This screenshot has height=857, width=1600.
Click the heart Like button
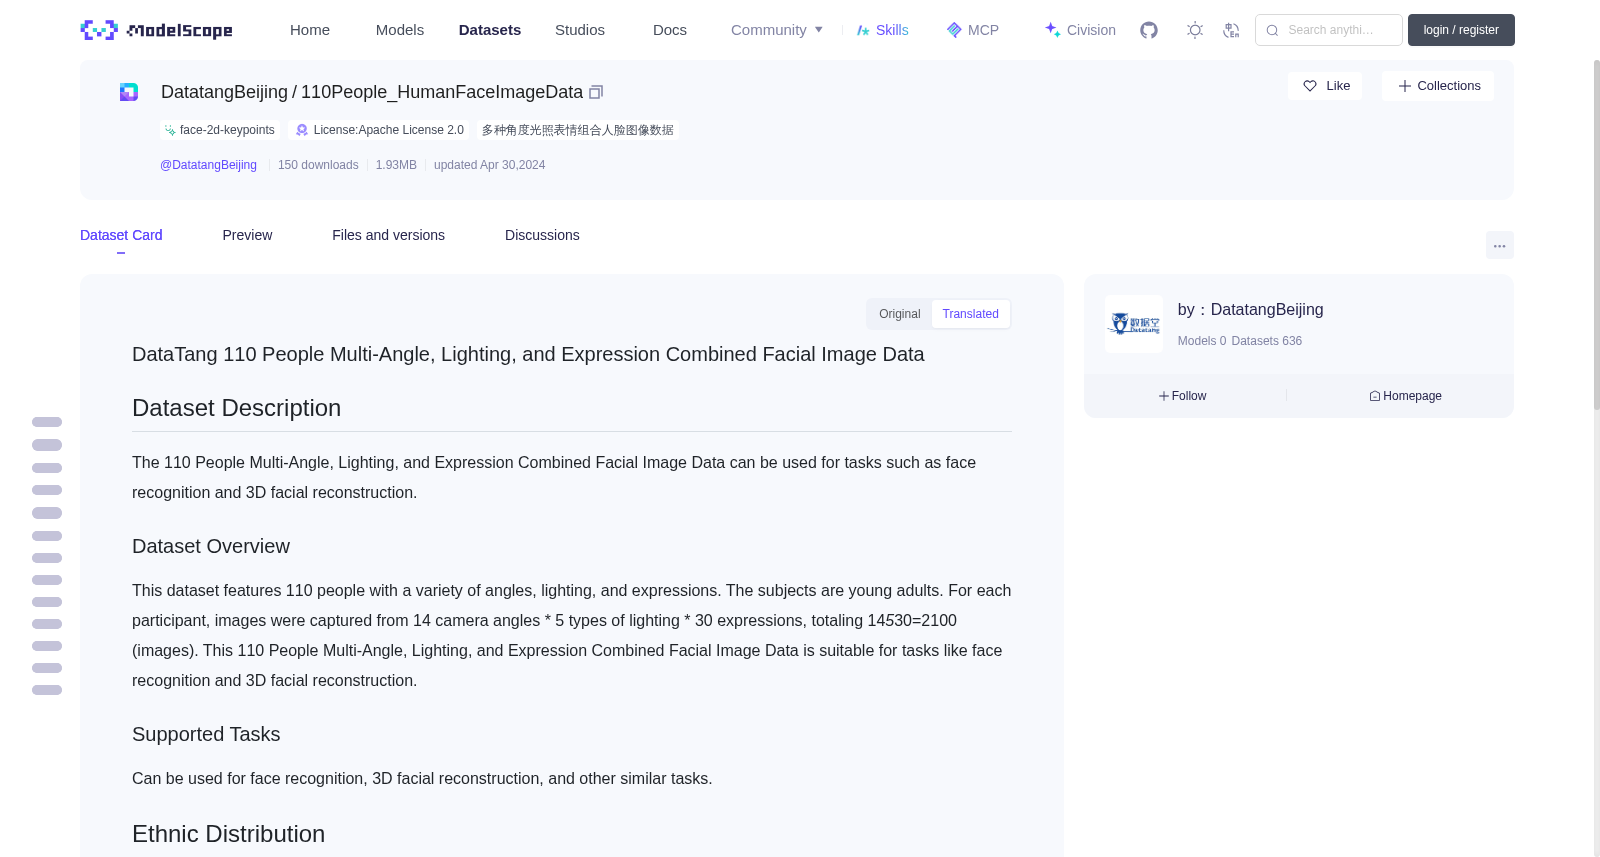click(x=1325, y=86)
